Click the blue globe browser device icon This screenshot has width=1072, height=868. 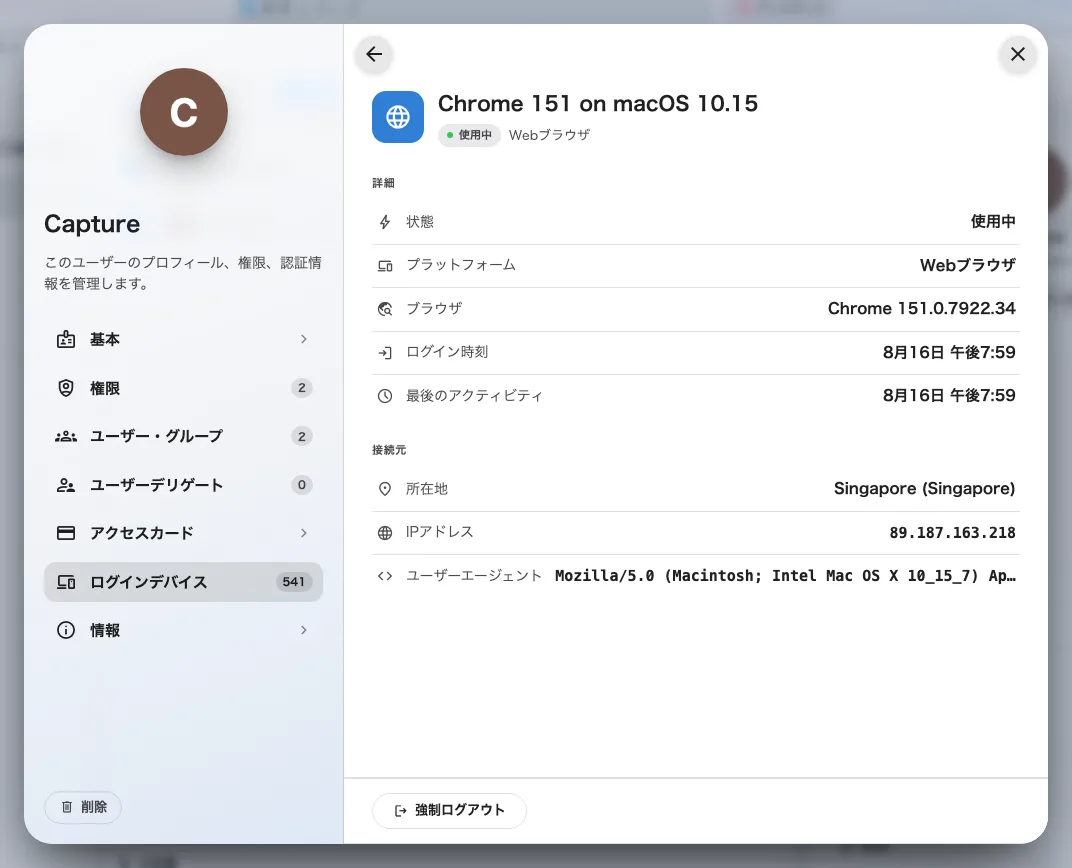[x=398, y=117]
